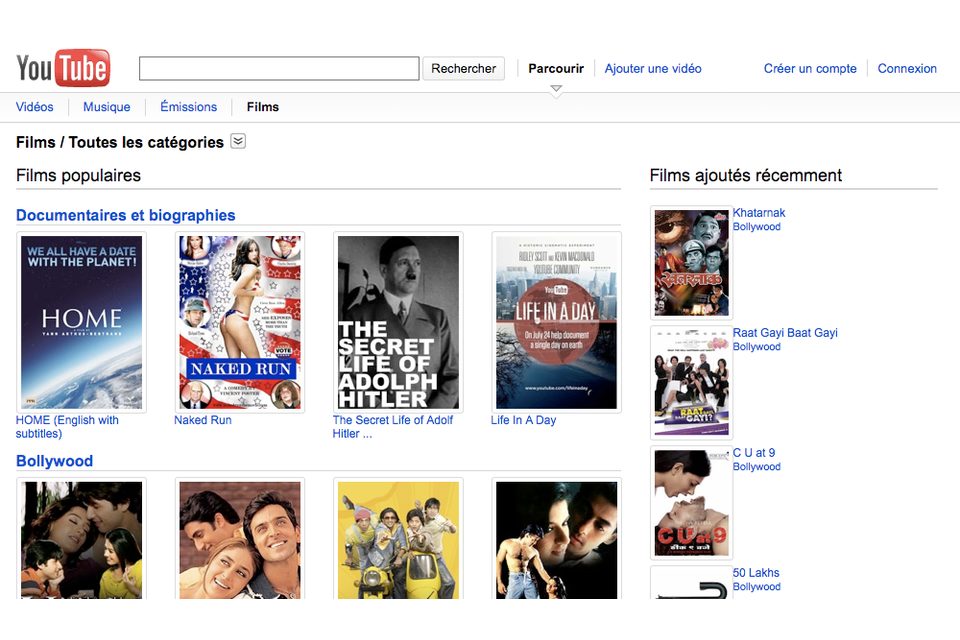
Task: Expand the Toutes les catégories dropdown arrow
Action: [238, 141]
